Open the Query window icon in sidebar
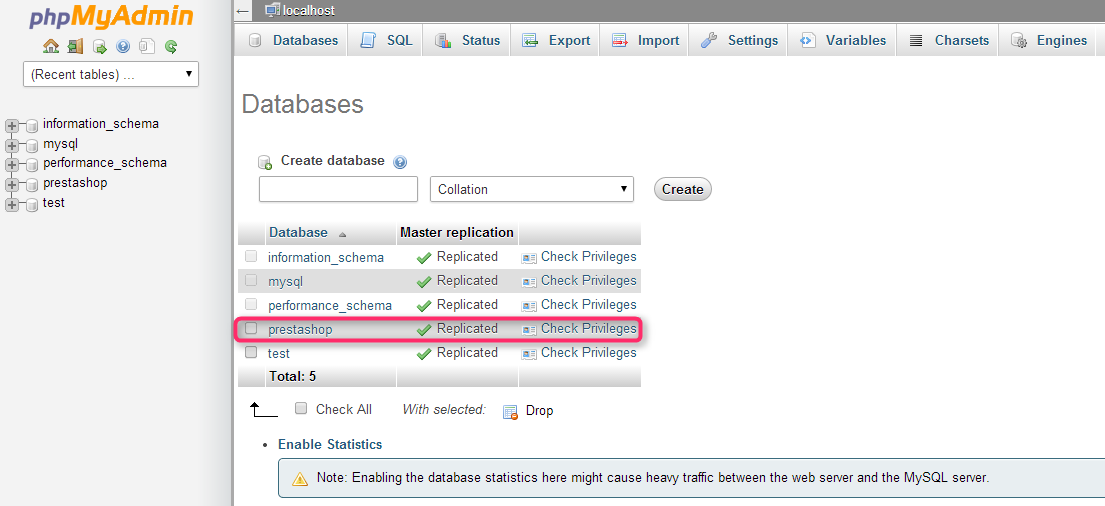This screenshot has height=506, width=1105. click(99, 47)
